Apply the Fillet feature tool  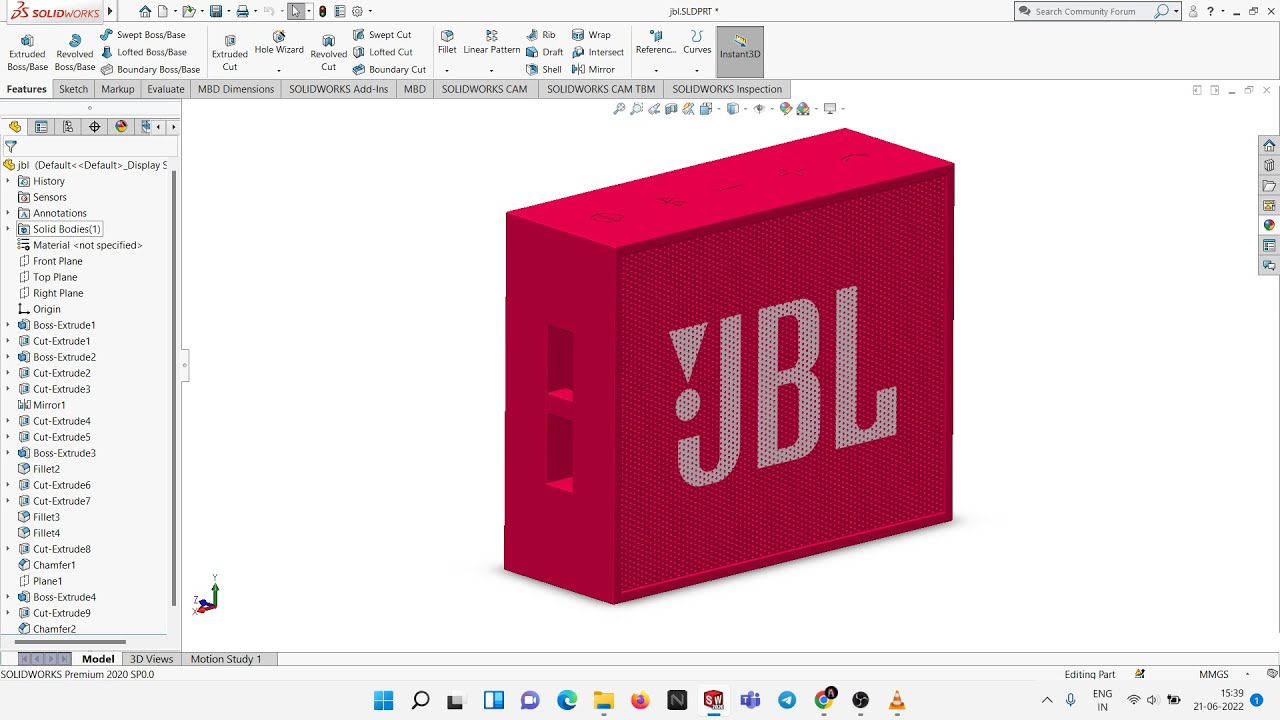447,43
